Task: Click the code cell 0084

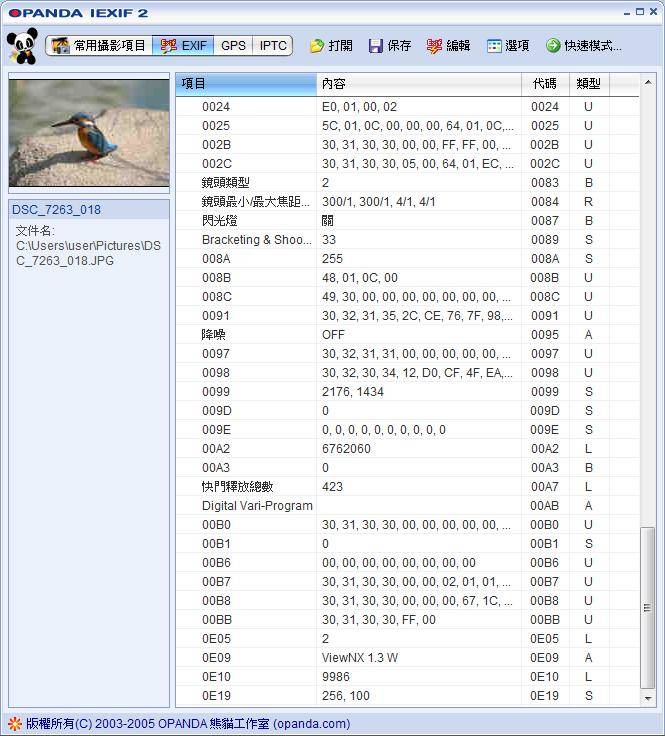Action: (545, 202)
